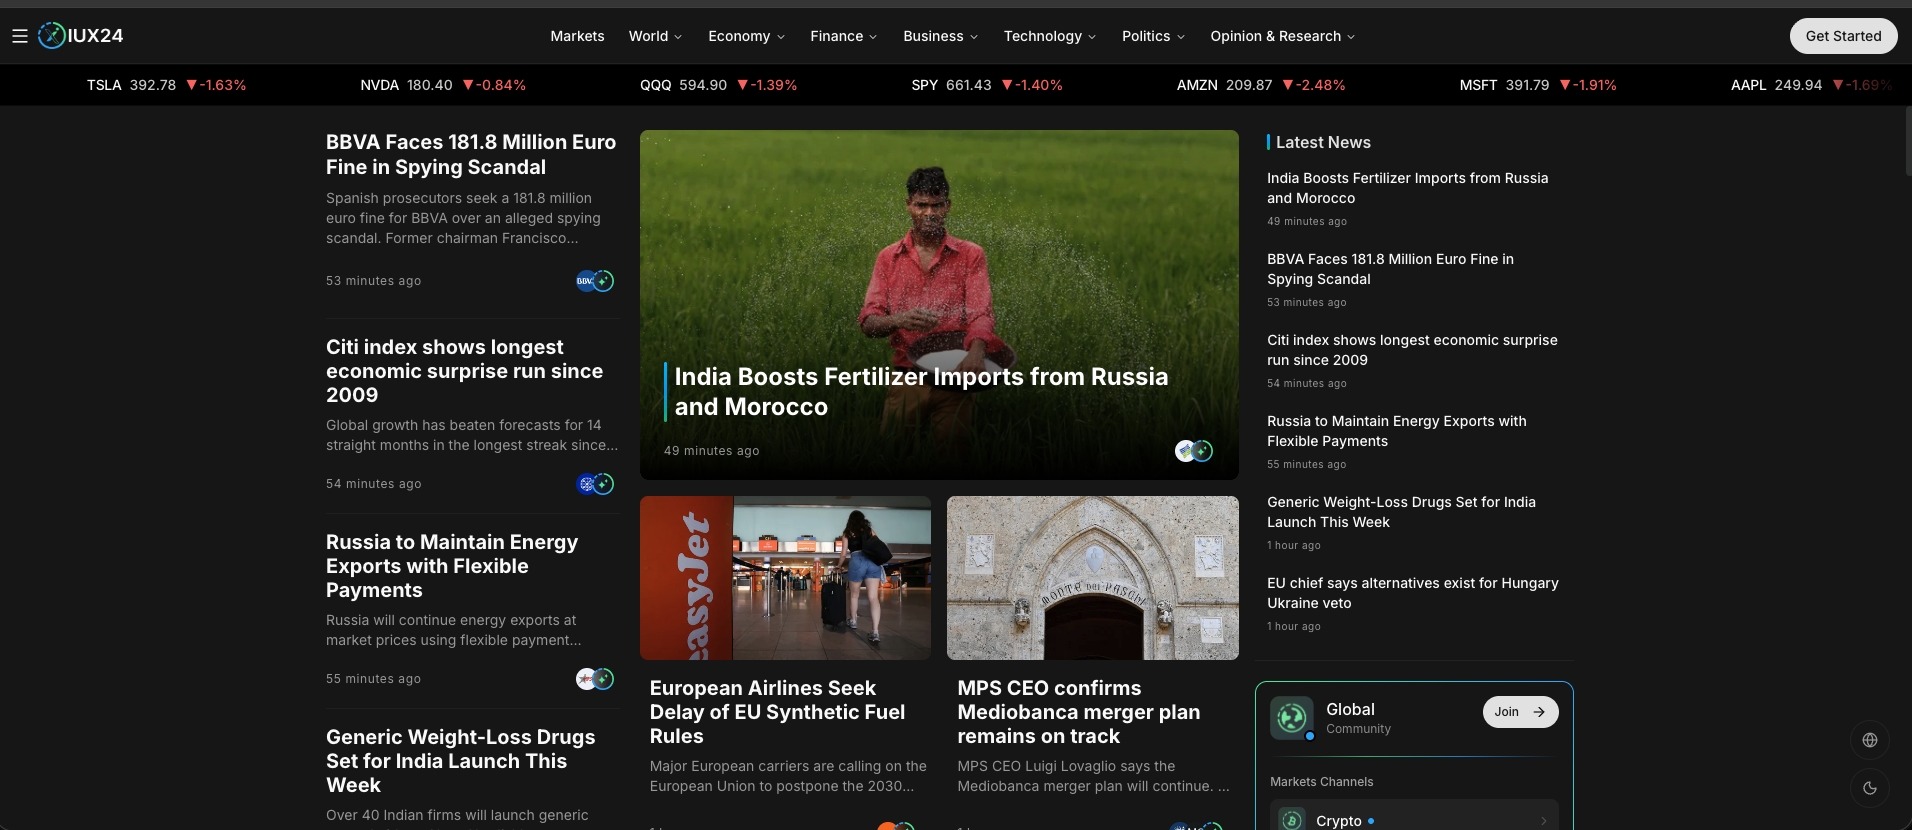Click the Get Started button

1843,36
